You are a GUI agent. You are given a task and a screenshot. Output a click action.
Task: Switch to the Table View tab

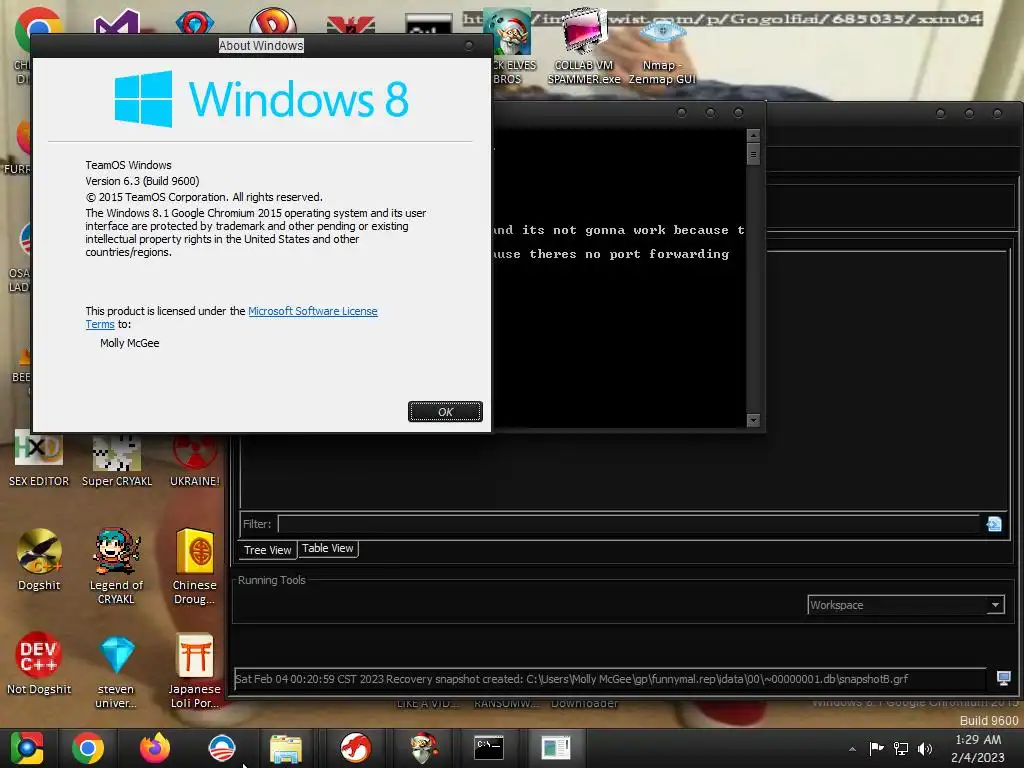(x=328, y=548)
